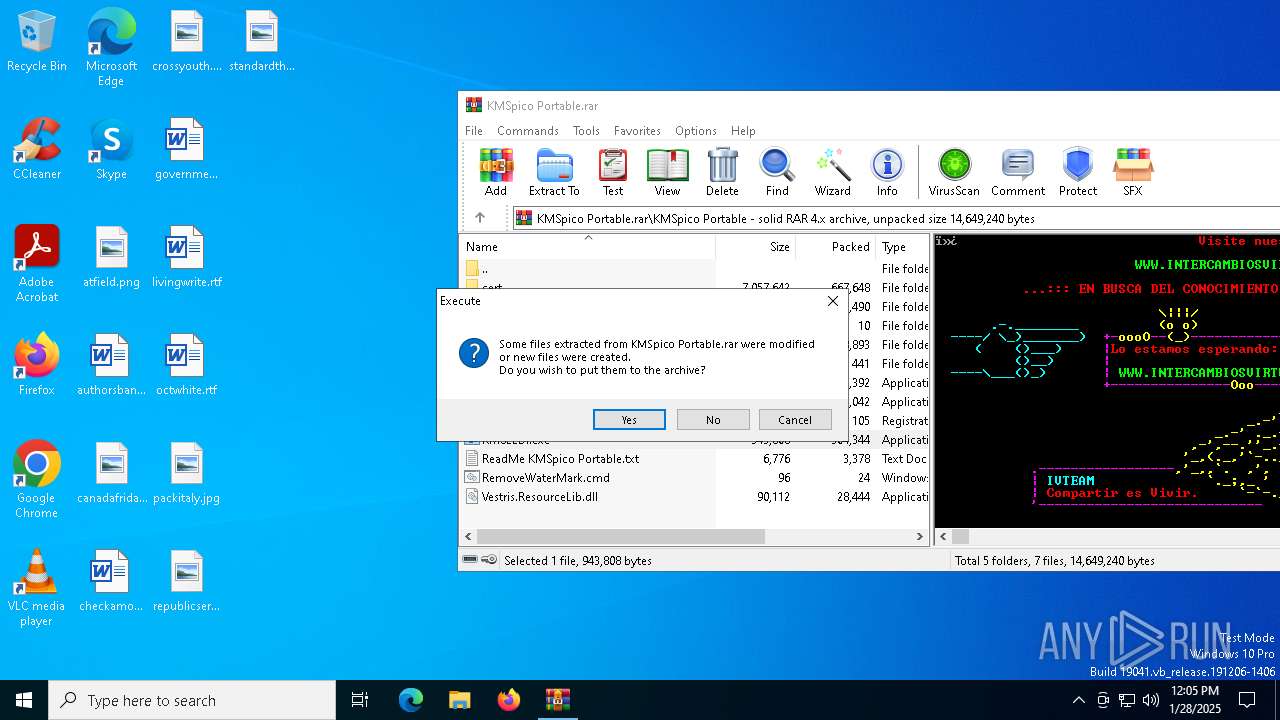Open the Favorites menu
The width and height of the screenshot is (1280, 720).
(637, 131)
